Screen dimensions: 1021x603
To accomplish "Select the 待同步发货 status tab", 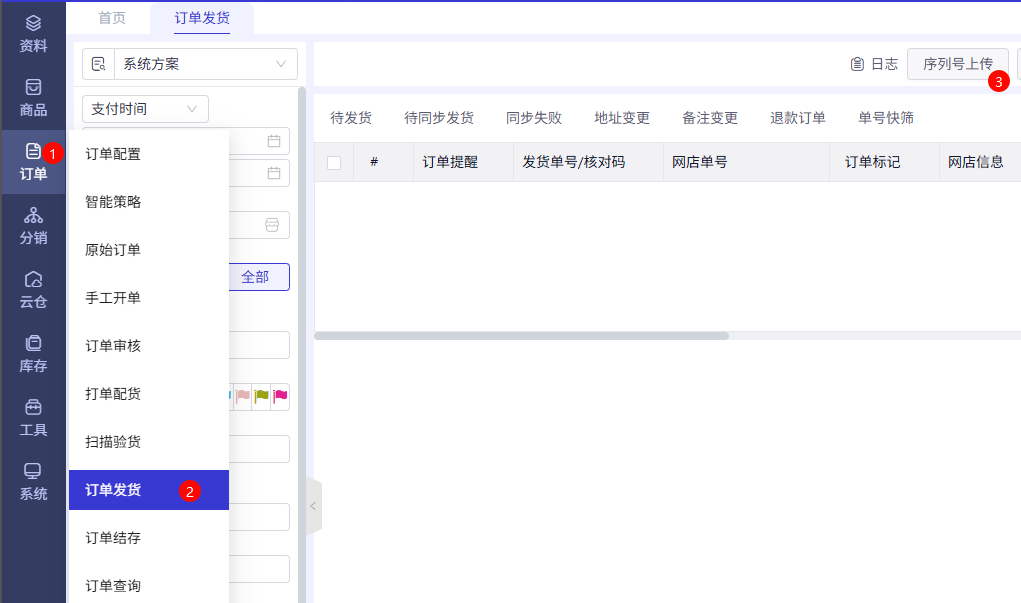I will [439, 118].
